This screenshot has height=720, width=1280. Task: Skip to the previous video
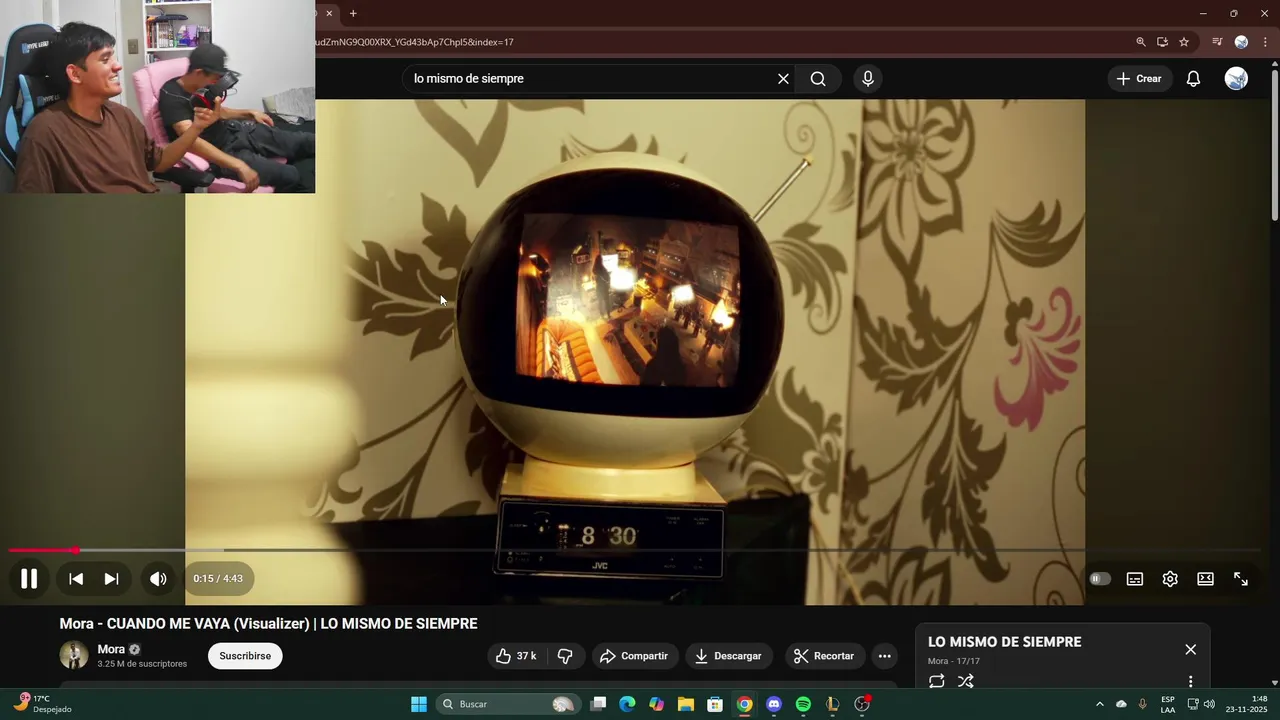76,578
